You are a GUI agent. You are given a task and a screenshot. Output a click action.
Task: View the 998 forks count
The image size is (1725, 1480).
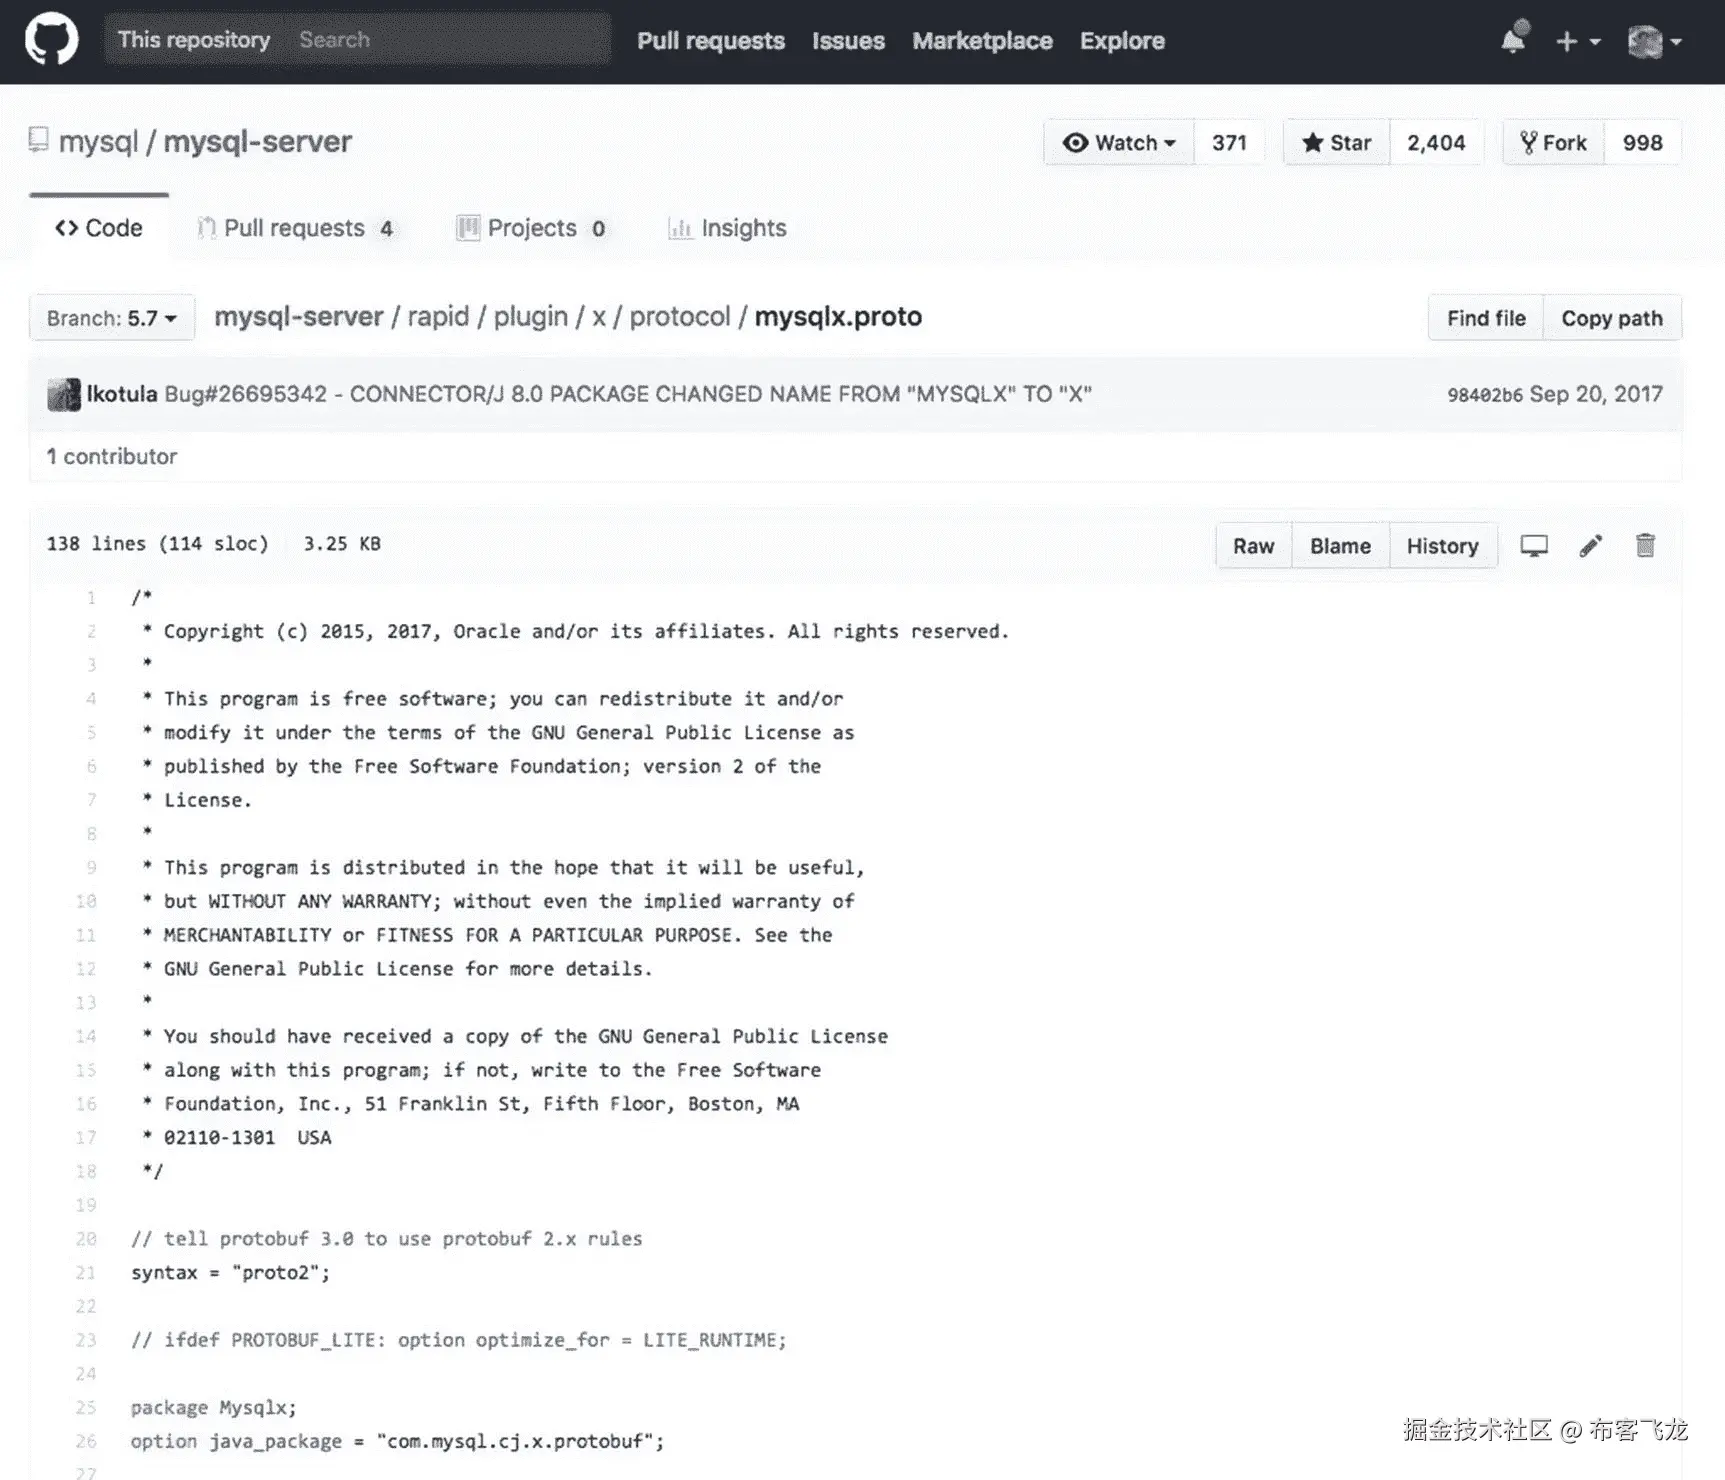click(x=1643, y=143)
